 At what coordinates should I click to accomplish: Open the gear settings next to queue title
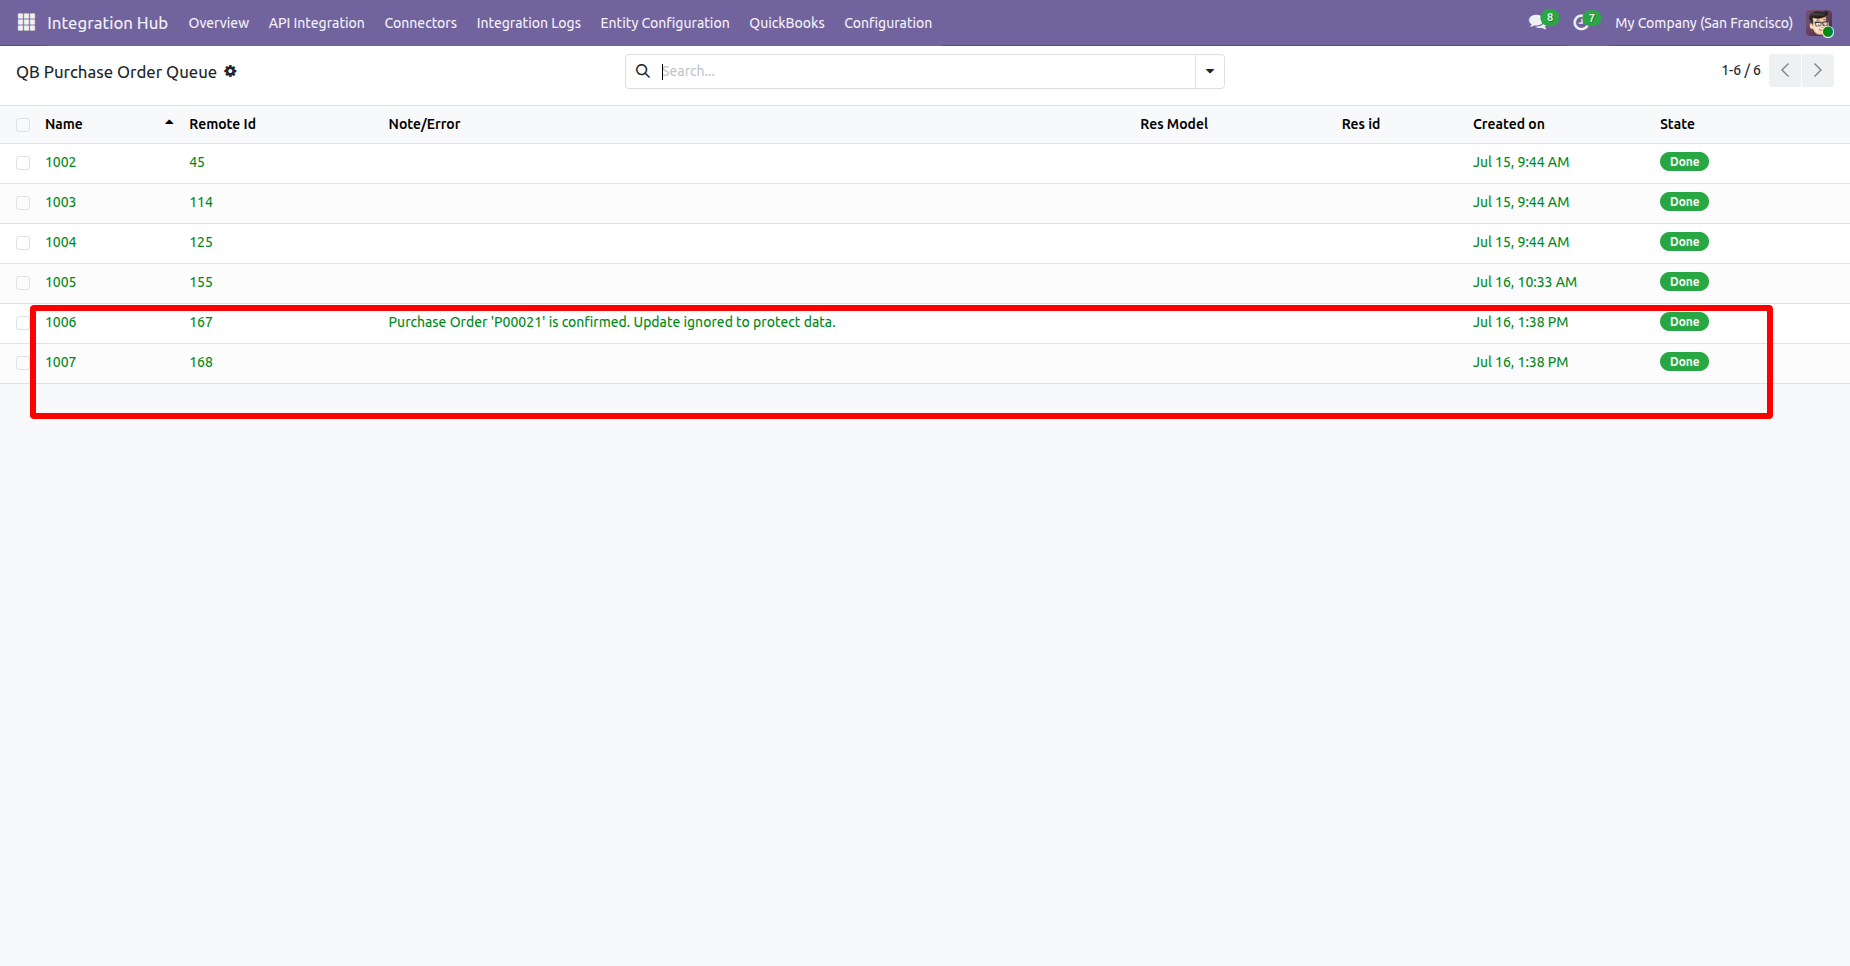[230, 71]
